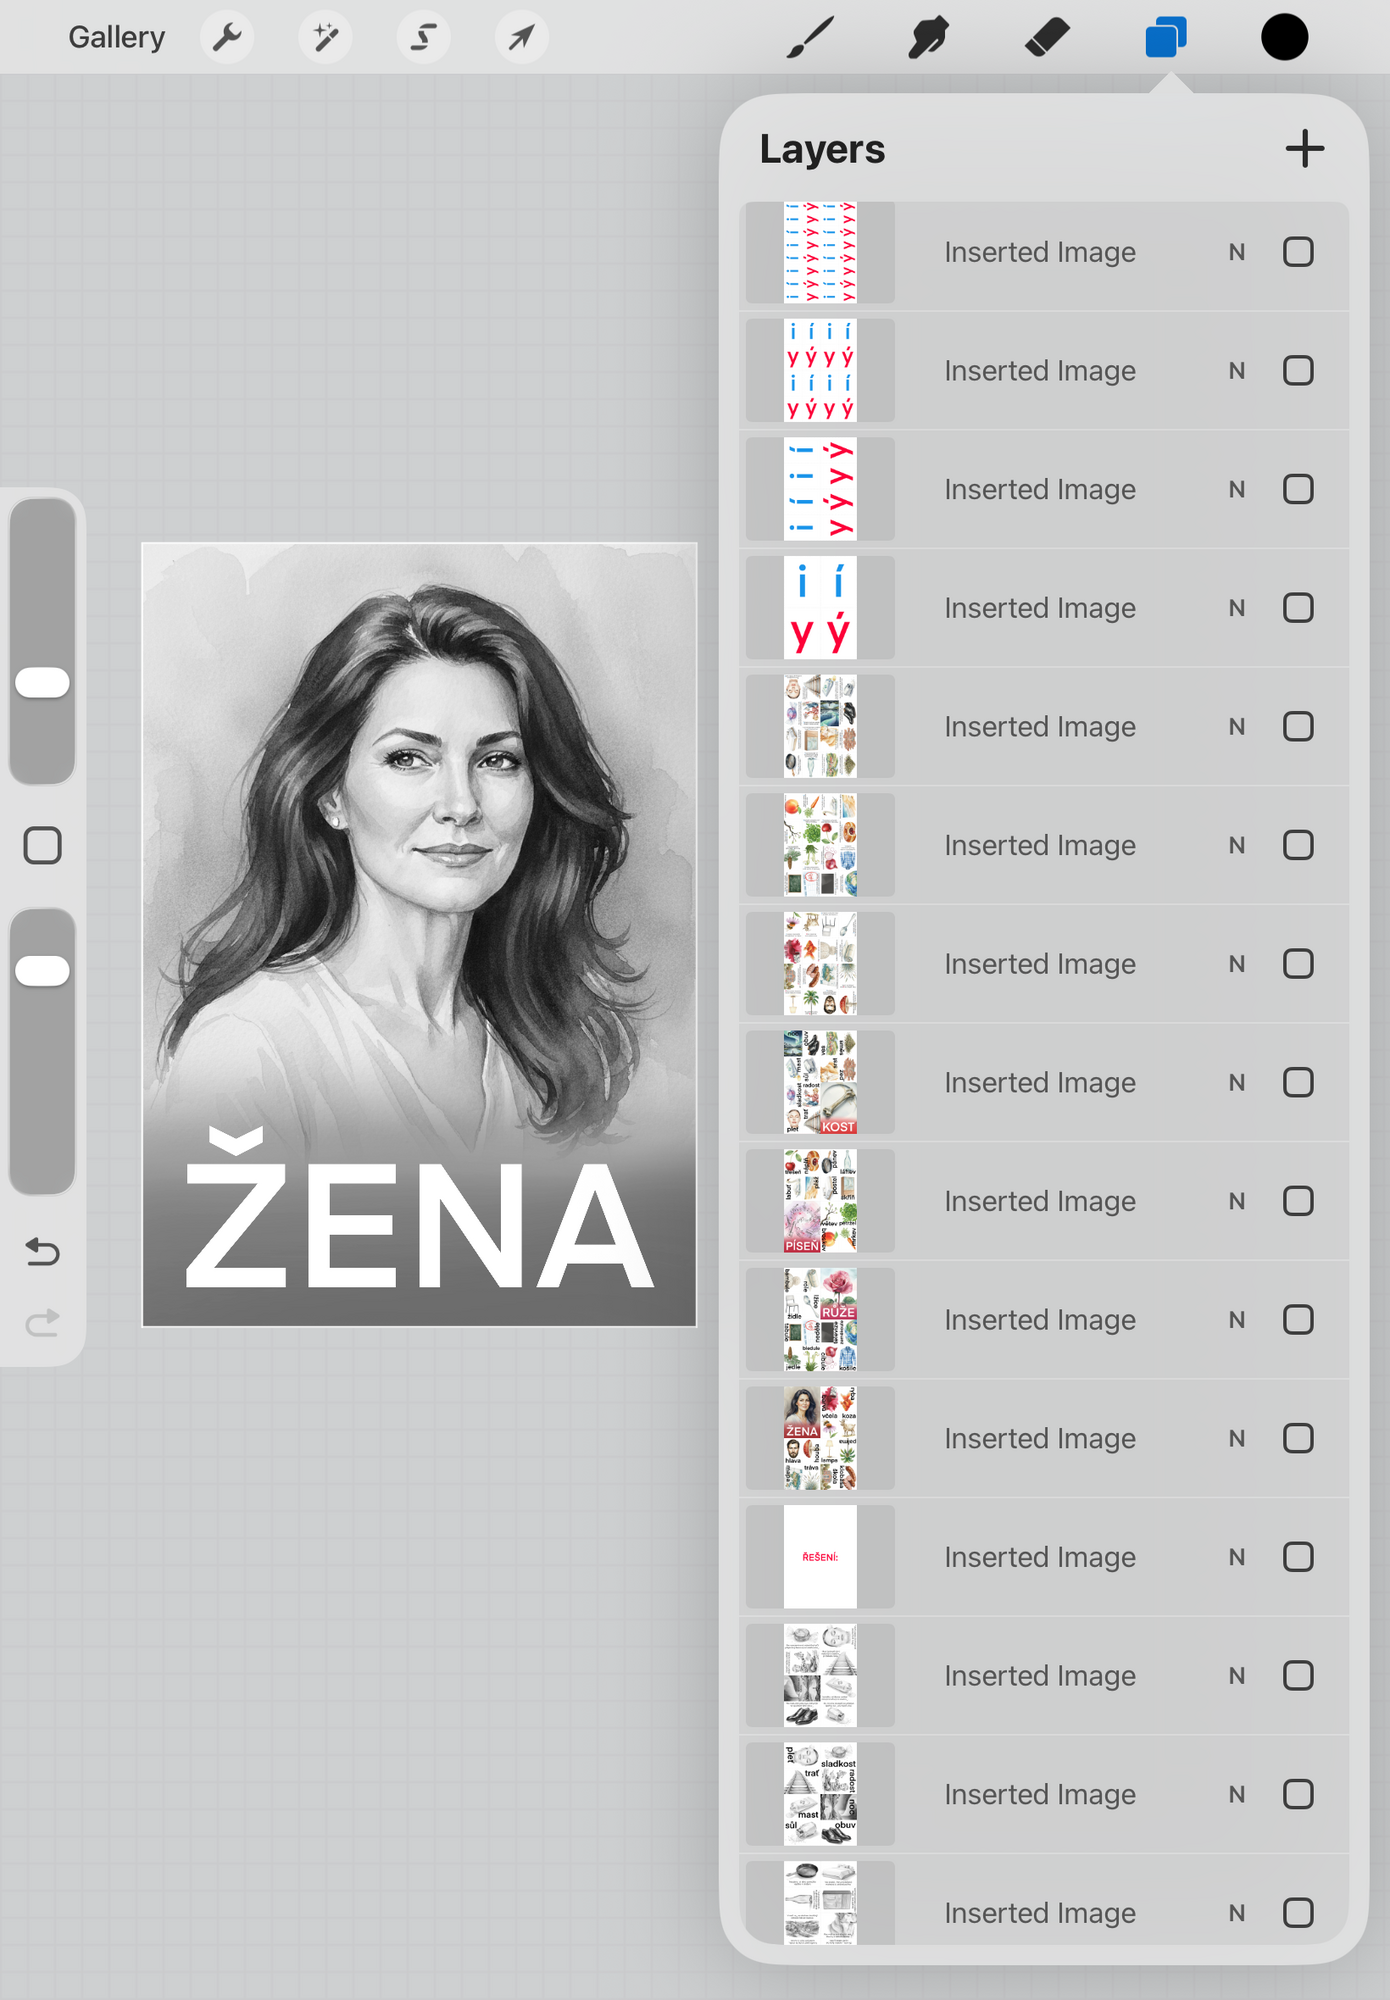Click the brush size slider handle

point(43,682)
